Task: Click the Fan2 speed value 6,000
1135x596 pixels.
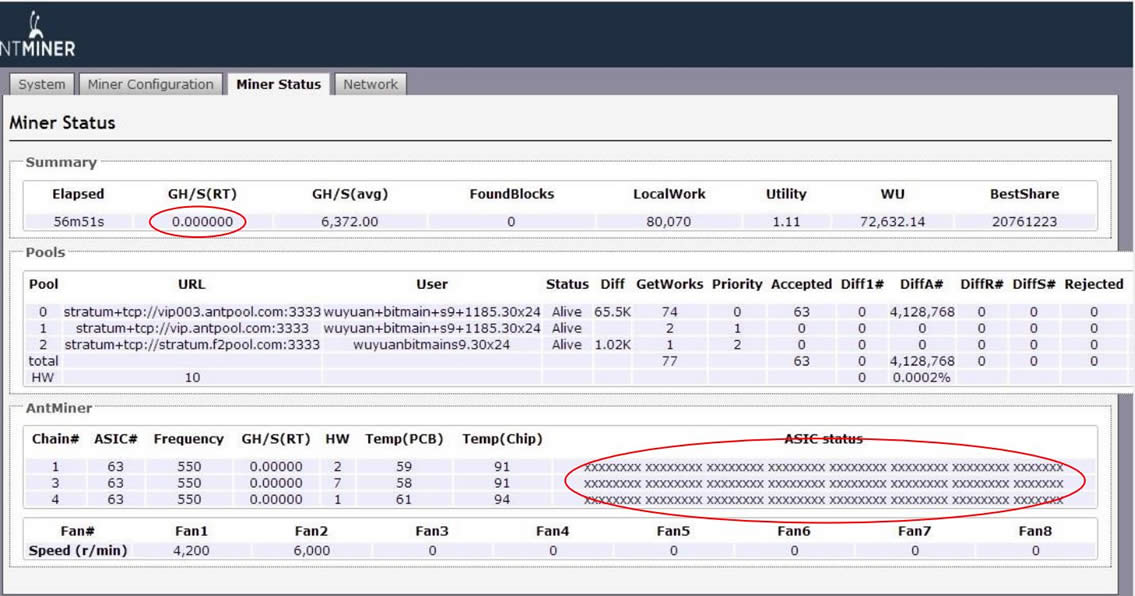Action: (x=312, y=551)
